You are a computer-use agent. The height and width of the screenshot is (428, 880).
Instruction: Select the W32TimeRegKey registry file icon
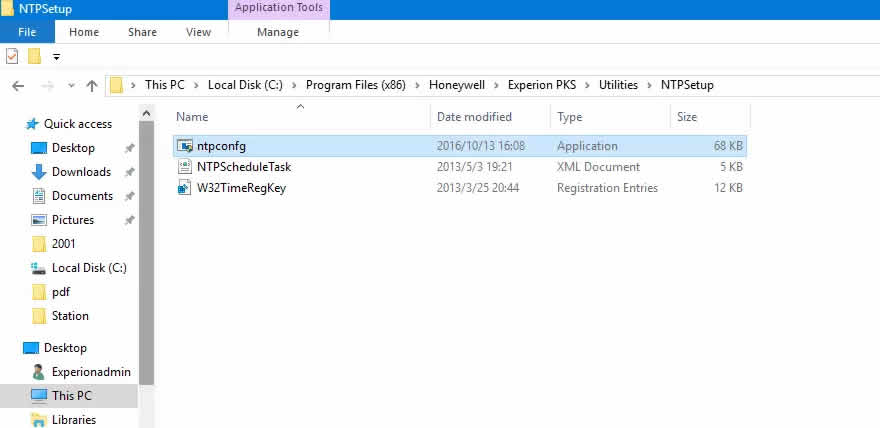[185, 188]
